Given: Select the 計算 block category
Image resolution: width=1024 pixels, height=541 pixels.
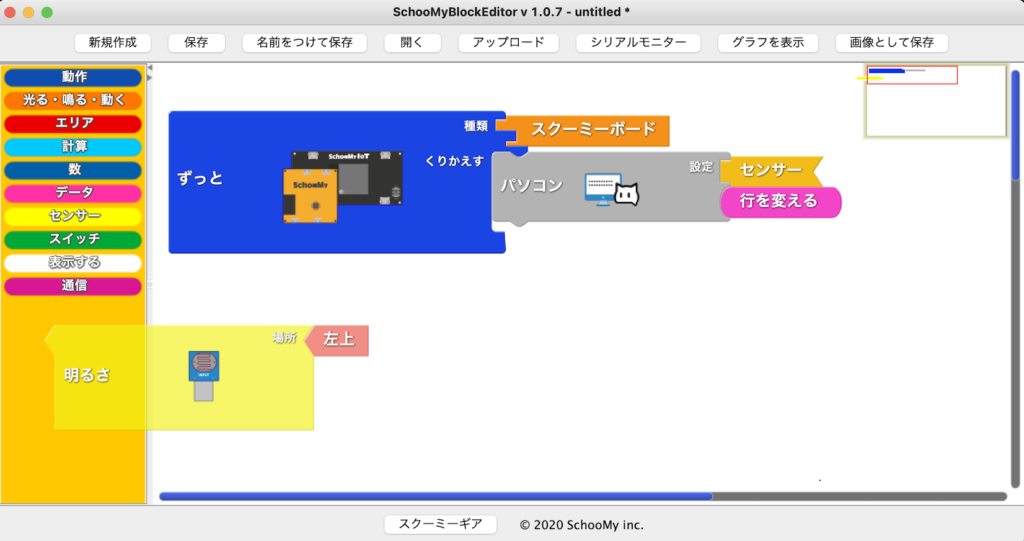Looking at the screenshot, I should click(x=73, y=146).
